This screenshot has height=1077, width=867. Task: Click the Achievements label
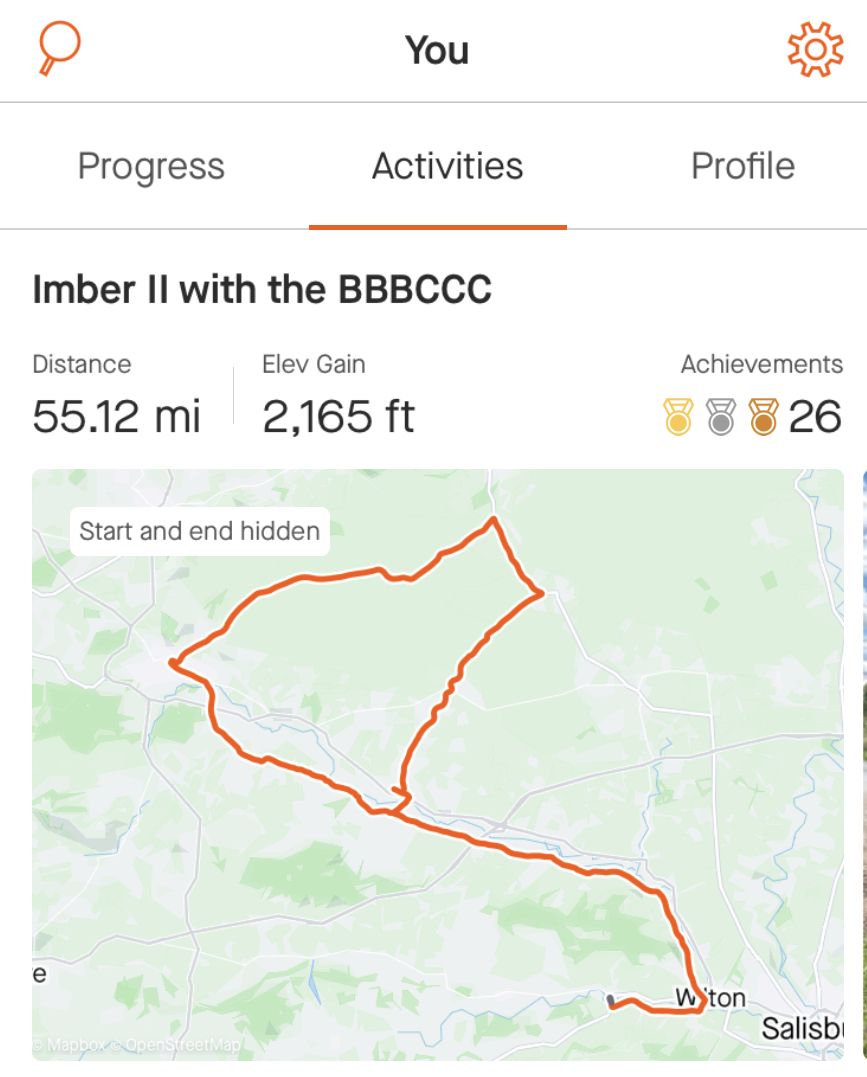coord(761,364)
